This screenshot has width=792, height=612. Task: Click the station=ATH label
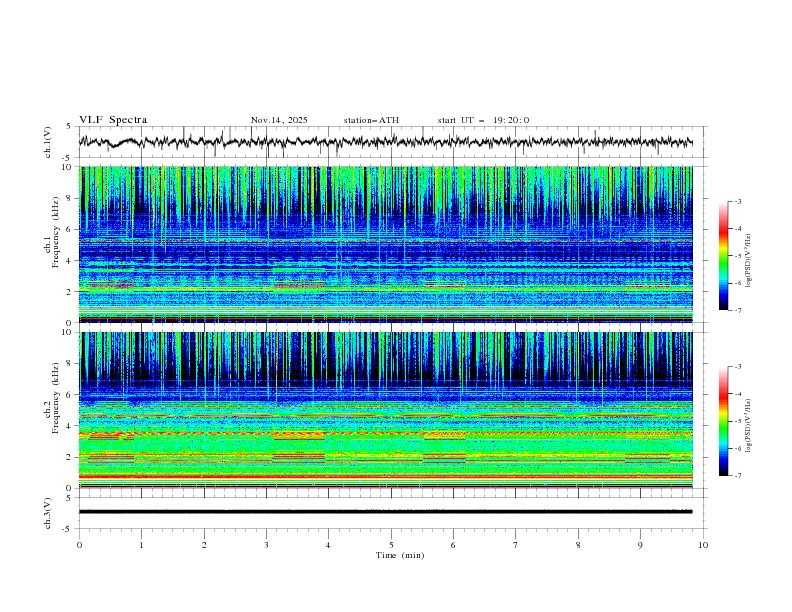[x=371, y=120]
